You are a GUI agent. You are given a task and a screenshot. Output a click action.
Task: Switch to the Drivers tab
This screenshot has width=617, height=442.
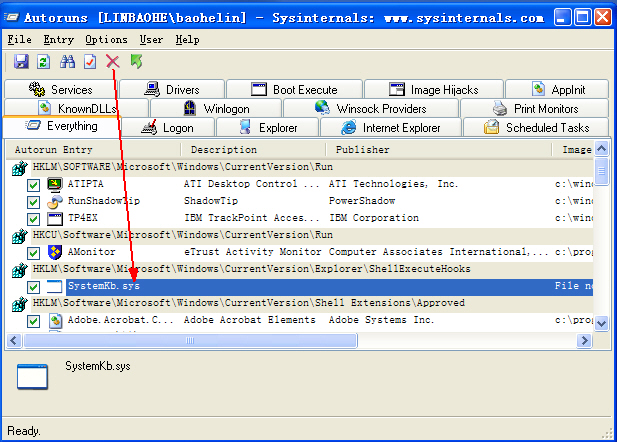tap(172, 89)
